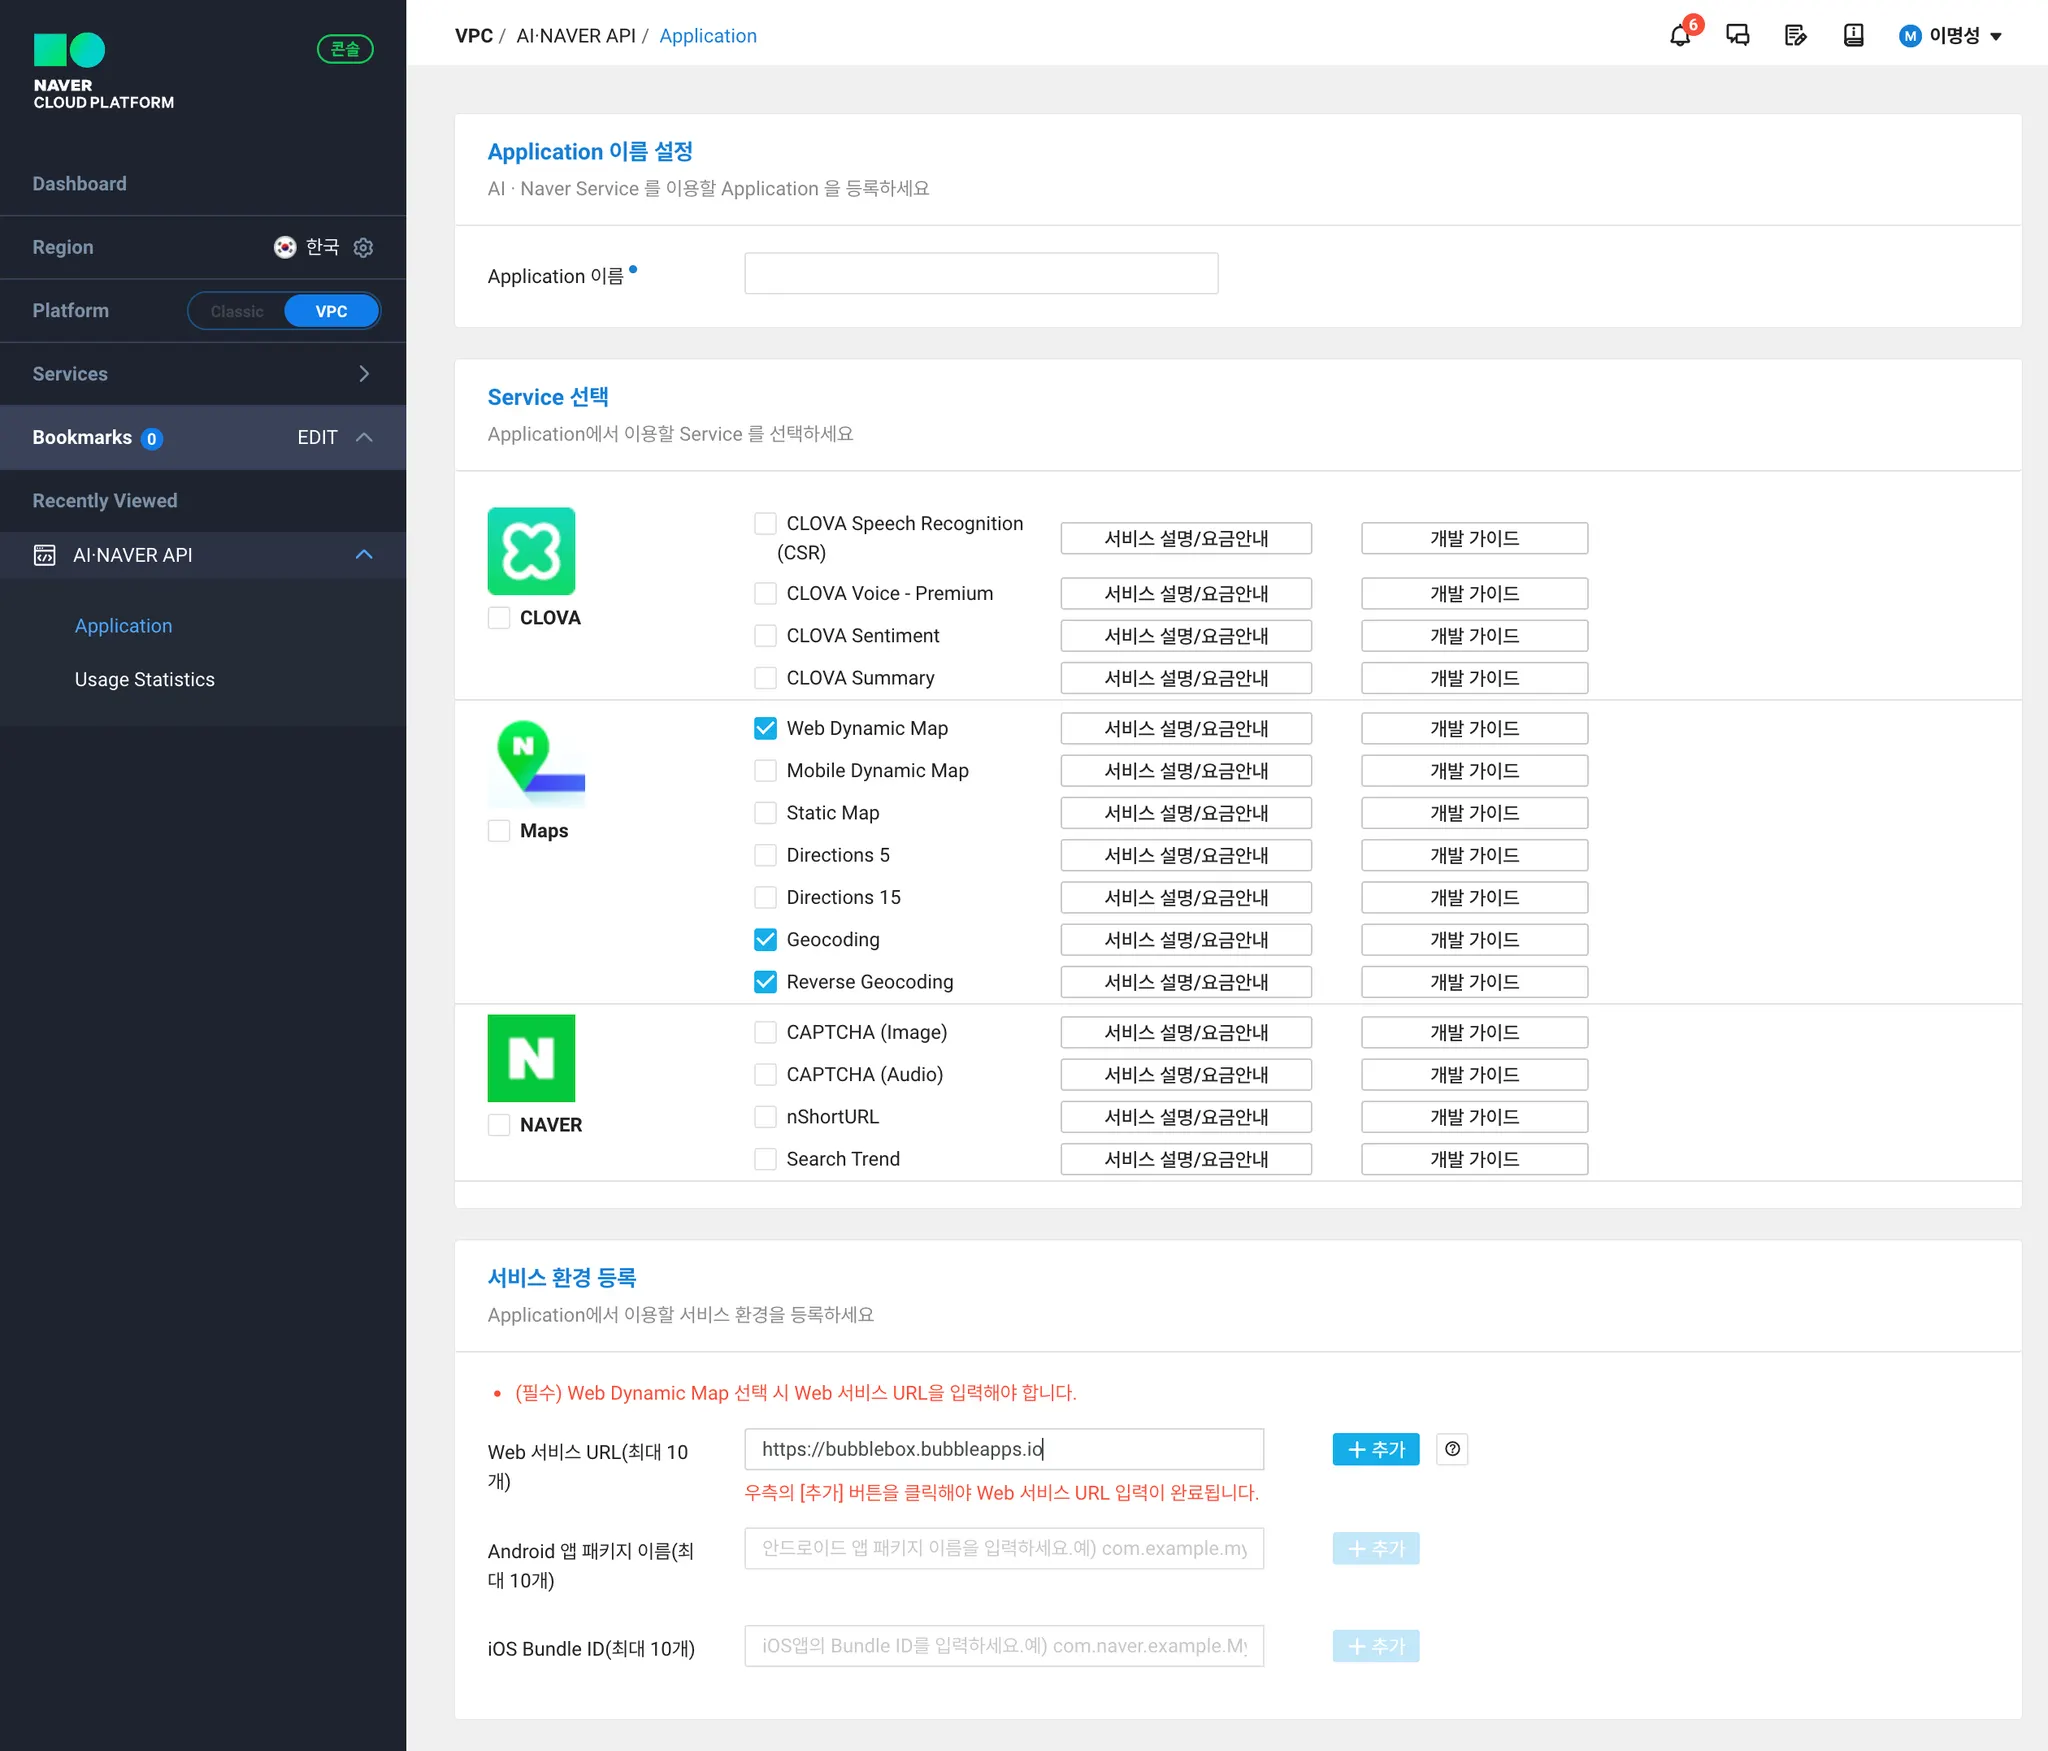Image resolution: width=2048 pixels, height=1751 pixels.
Task: Open the user guide book icon
Action: tap(1853, 36)
